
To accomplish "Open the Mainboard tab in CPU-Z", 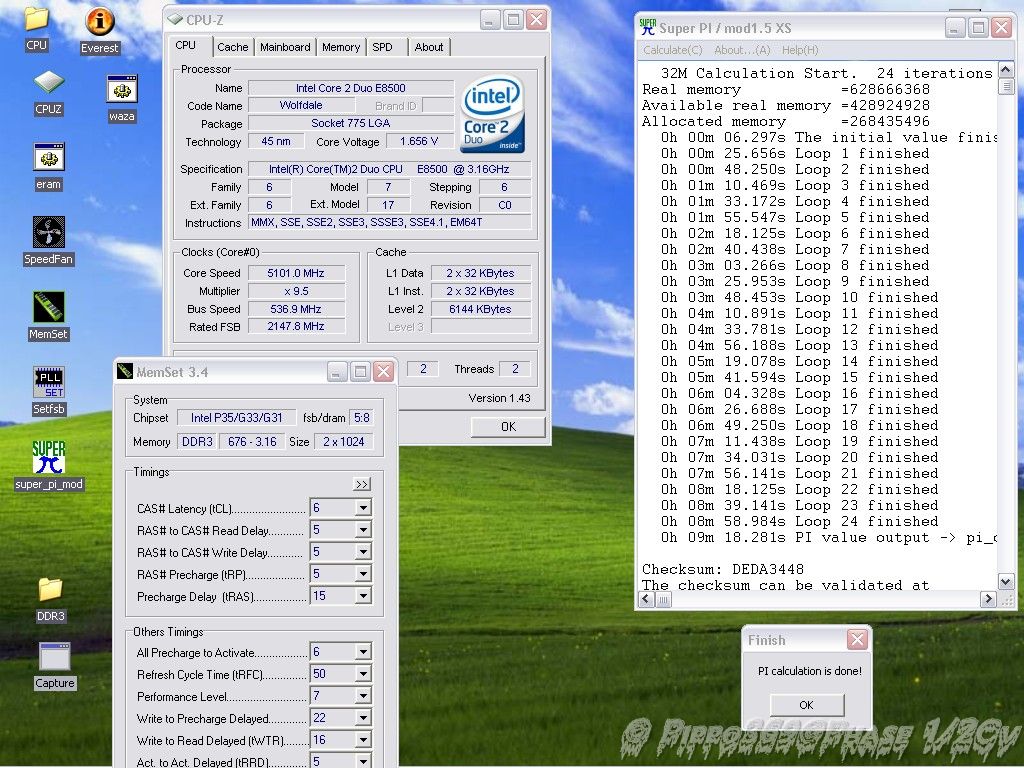I will pos(285,47).
